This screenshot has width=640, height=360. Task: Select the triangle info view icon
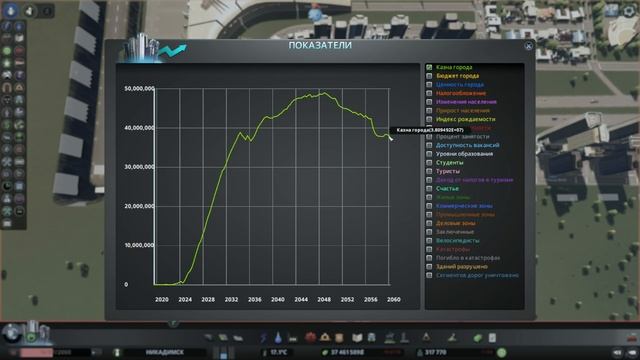tap(19, 87)
